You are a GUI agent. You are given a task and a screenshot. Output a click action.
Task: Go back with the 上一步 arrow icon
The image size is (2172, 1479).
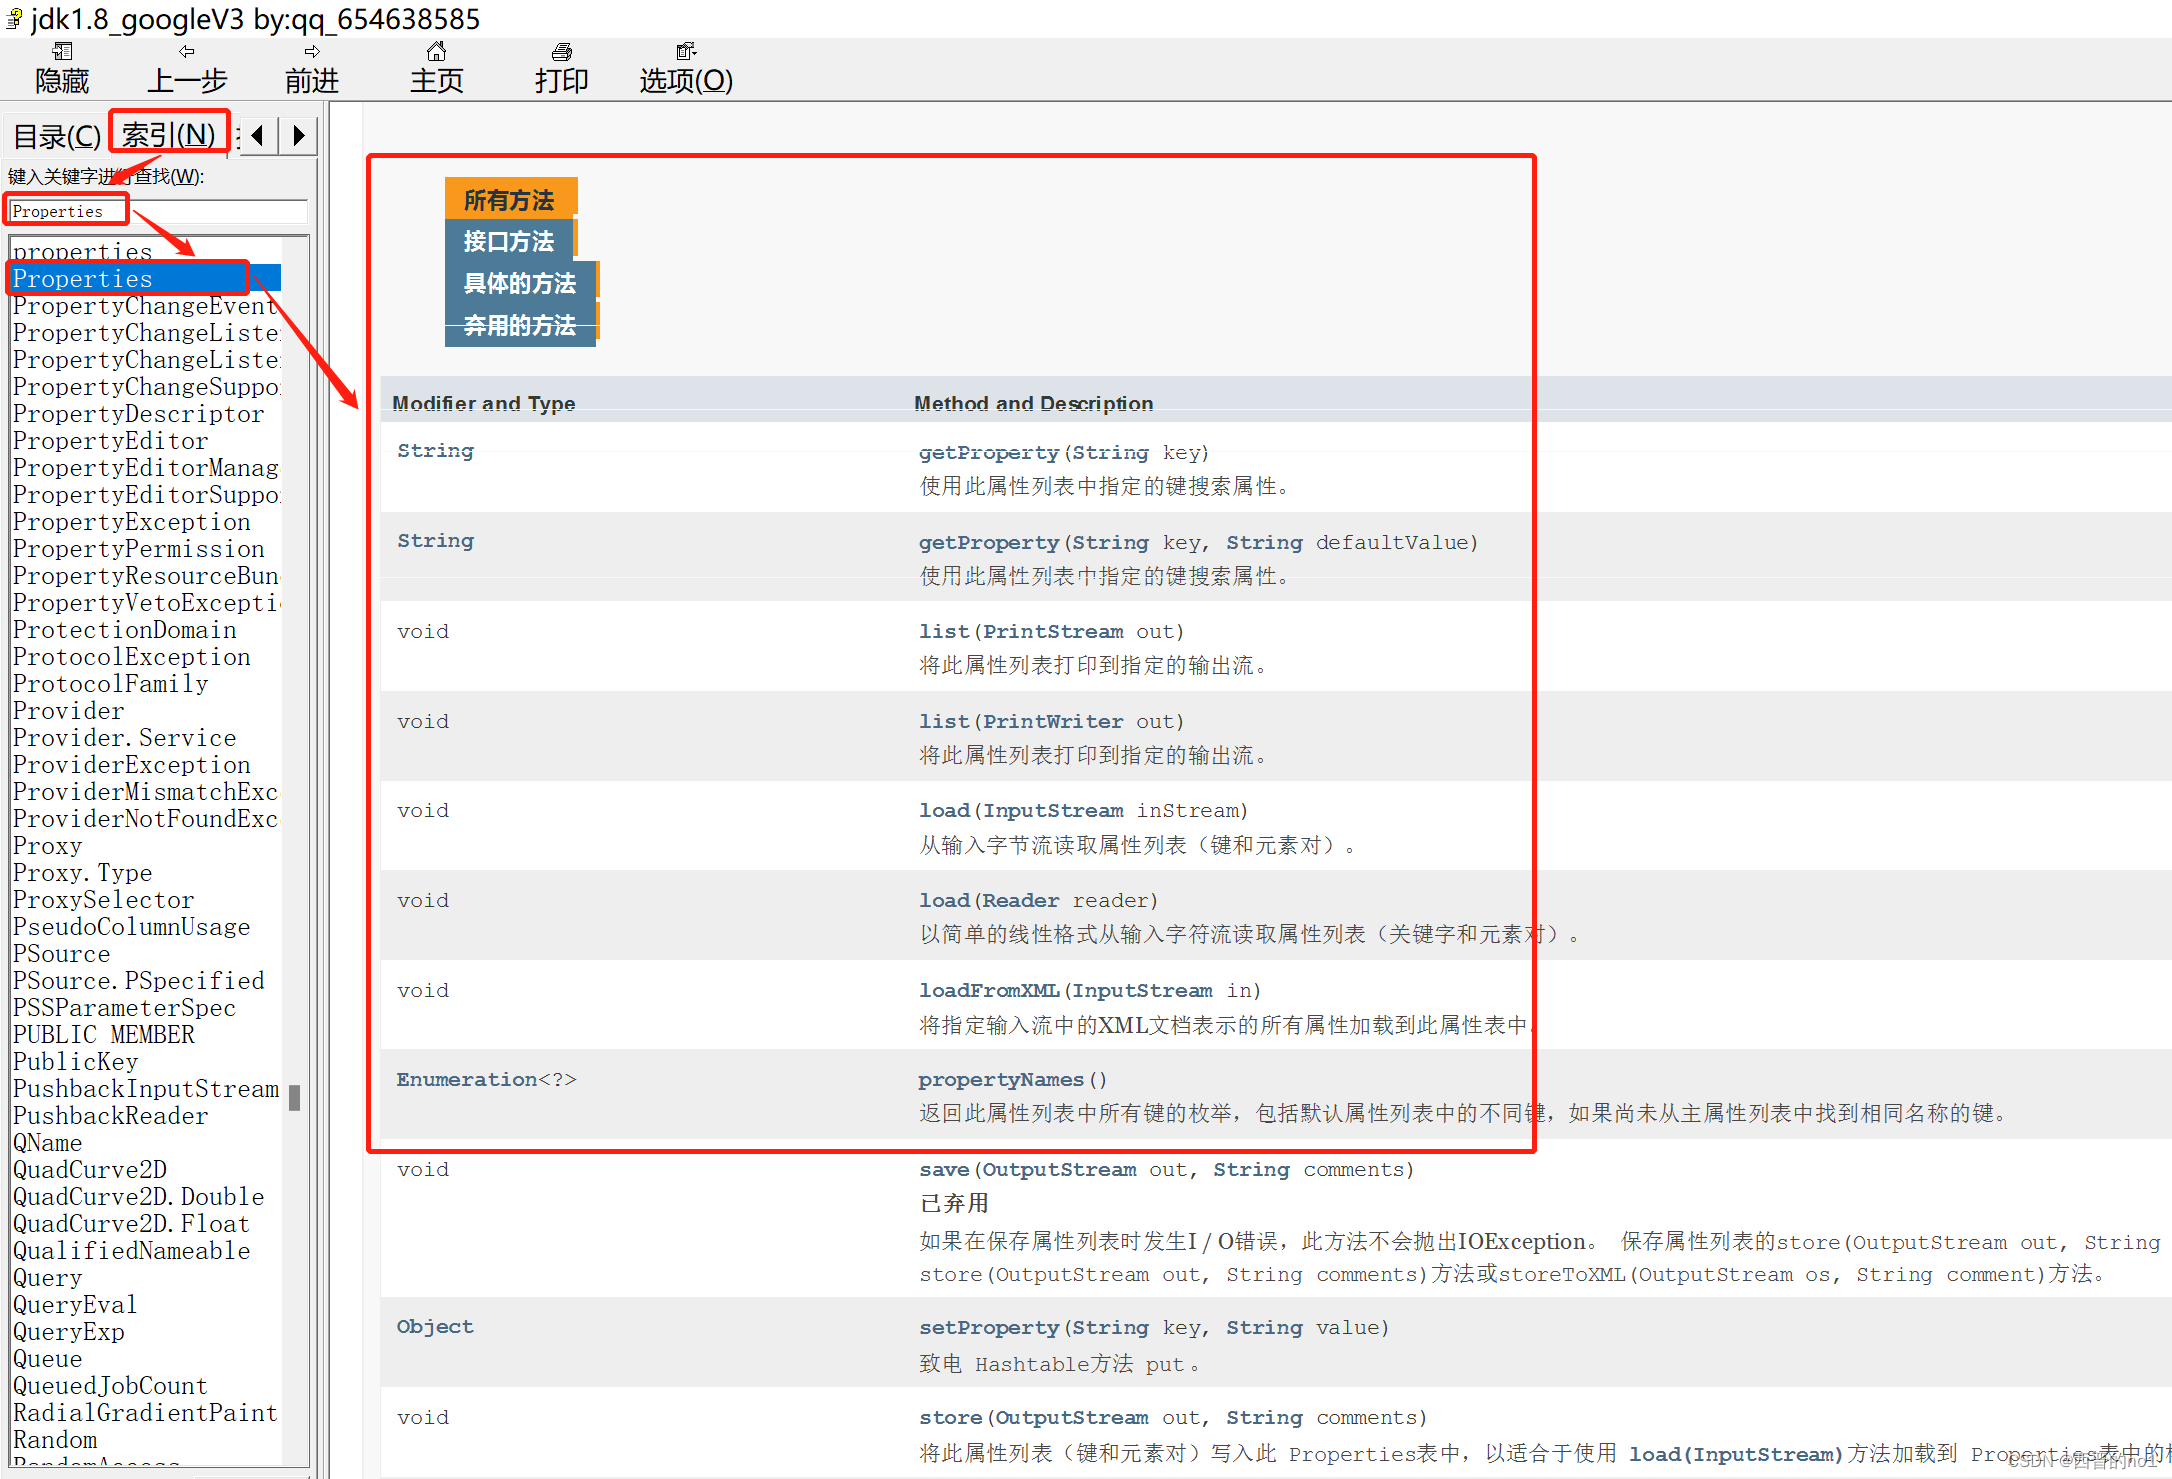coord(187,52)
